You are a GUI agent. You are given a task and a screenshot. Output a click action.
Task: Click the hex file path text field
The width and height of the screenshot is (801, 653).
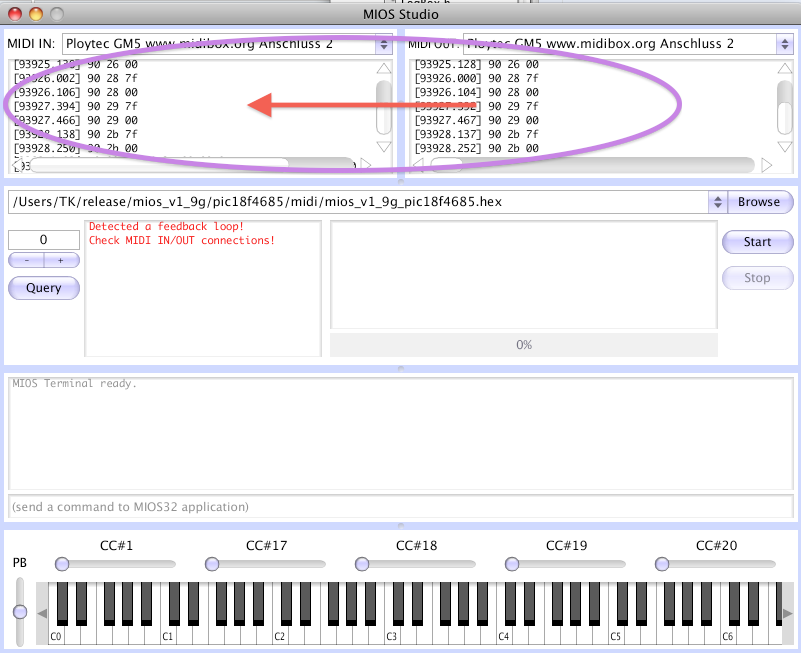[359, 202]
